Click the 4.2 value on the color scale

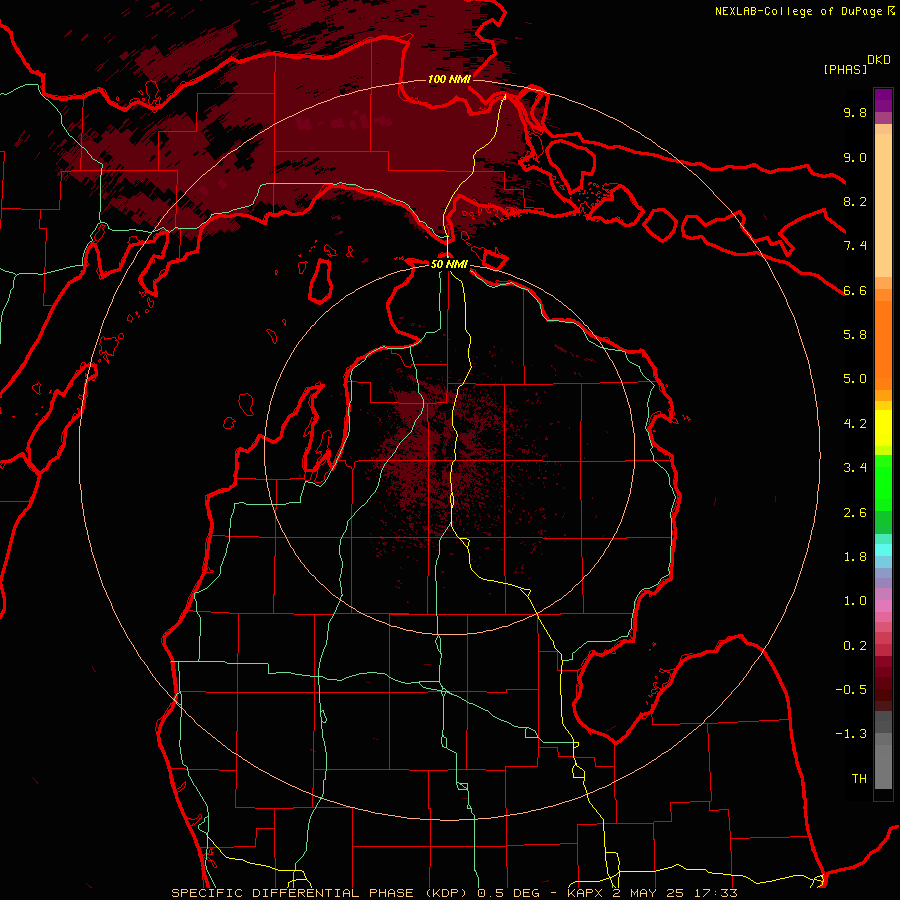tap(855, 424)
